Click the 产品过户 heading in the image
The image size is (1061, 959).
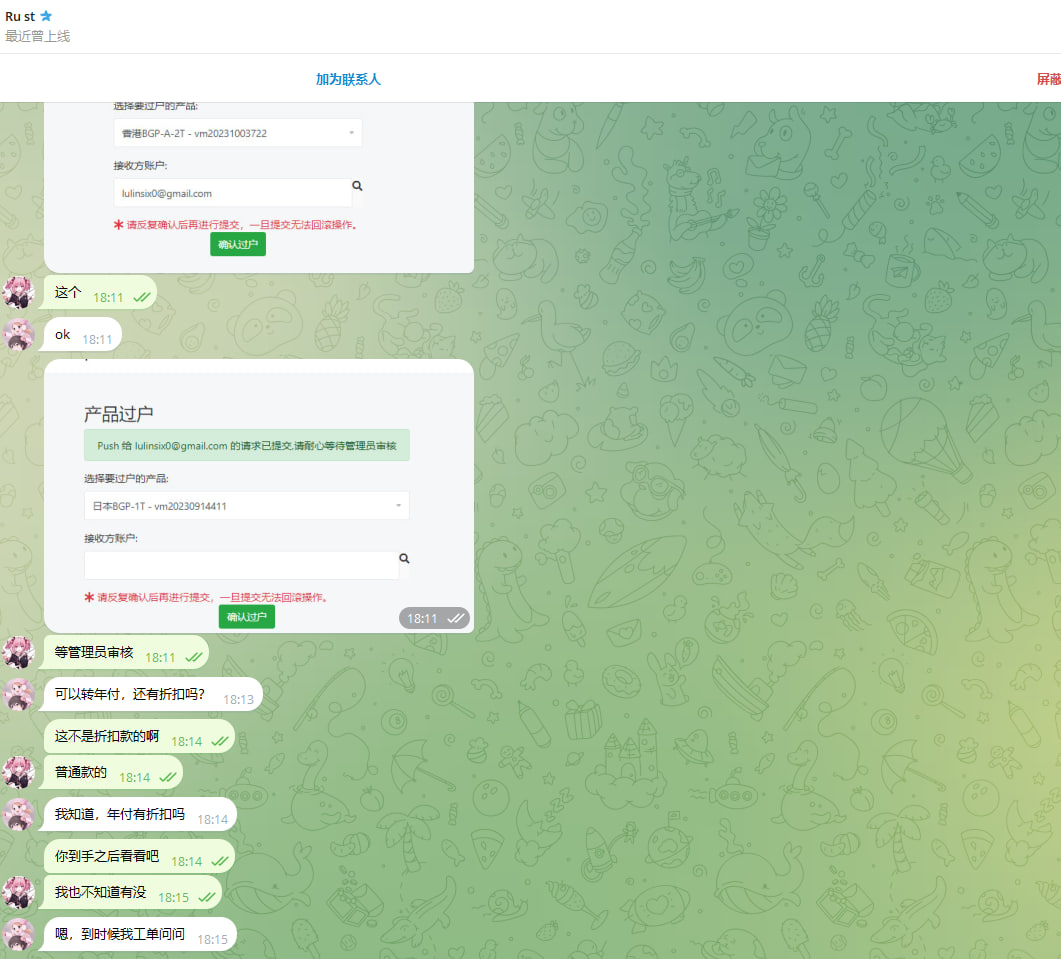pyautogui.click(x=118, y=414)
